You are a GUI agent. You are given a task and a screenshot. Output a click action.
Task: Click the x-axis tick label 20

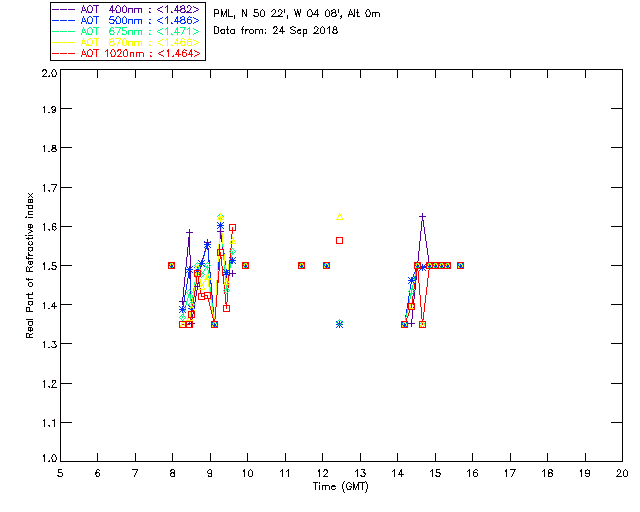pyautogui.click(x=622, y=473)
